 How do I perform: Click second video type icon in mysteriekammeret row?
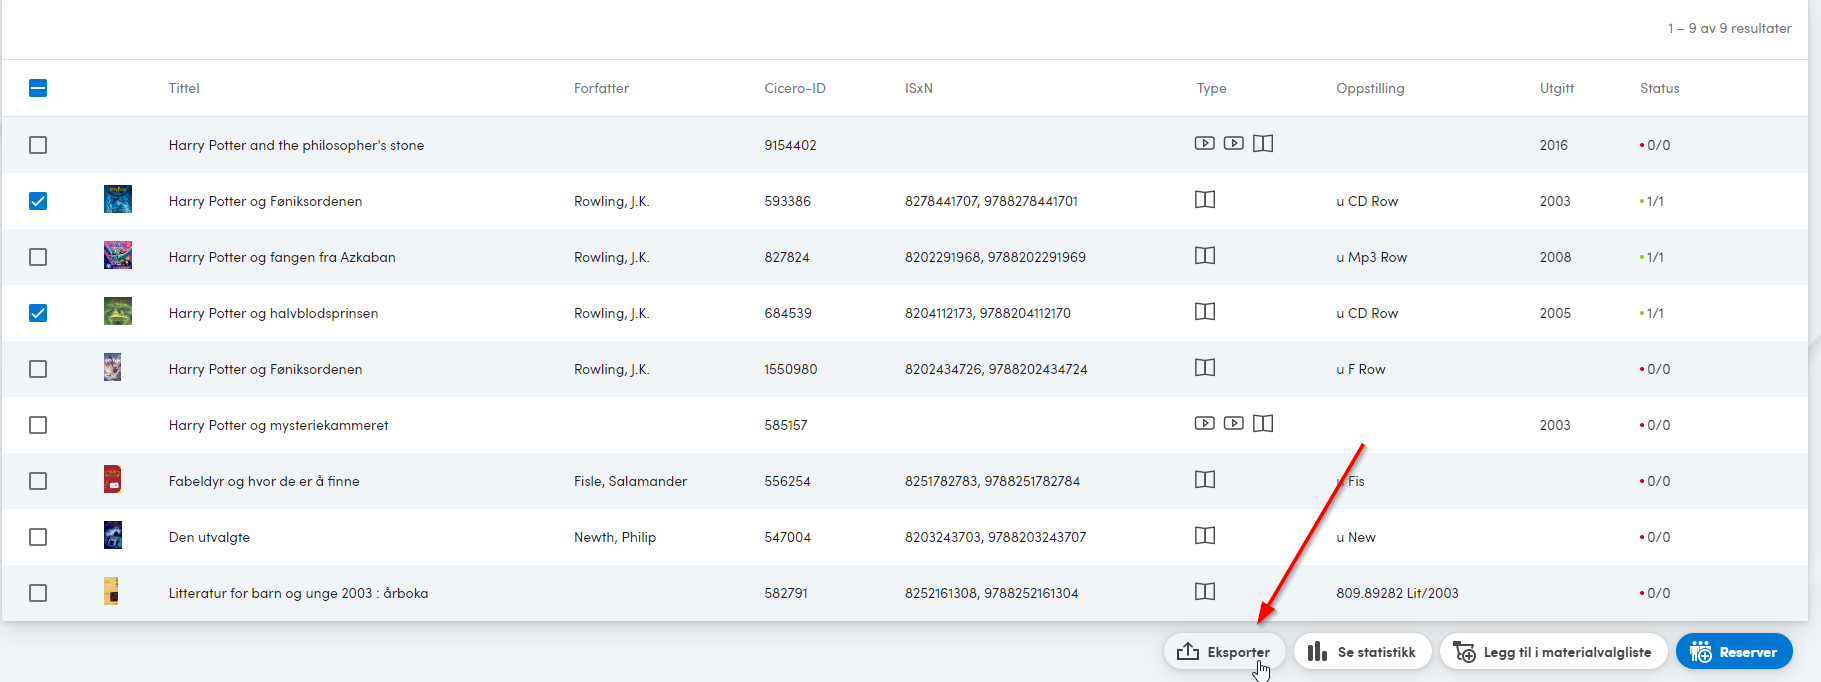1234,423
